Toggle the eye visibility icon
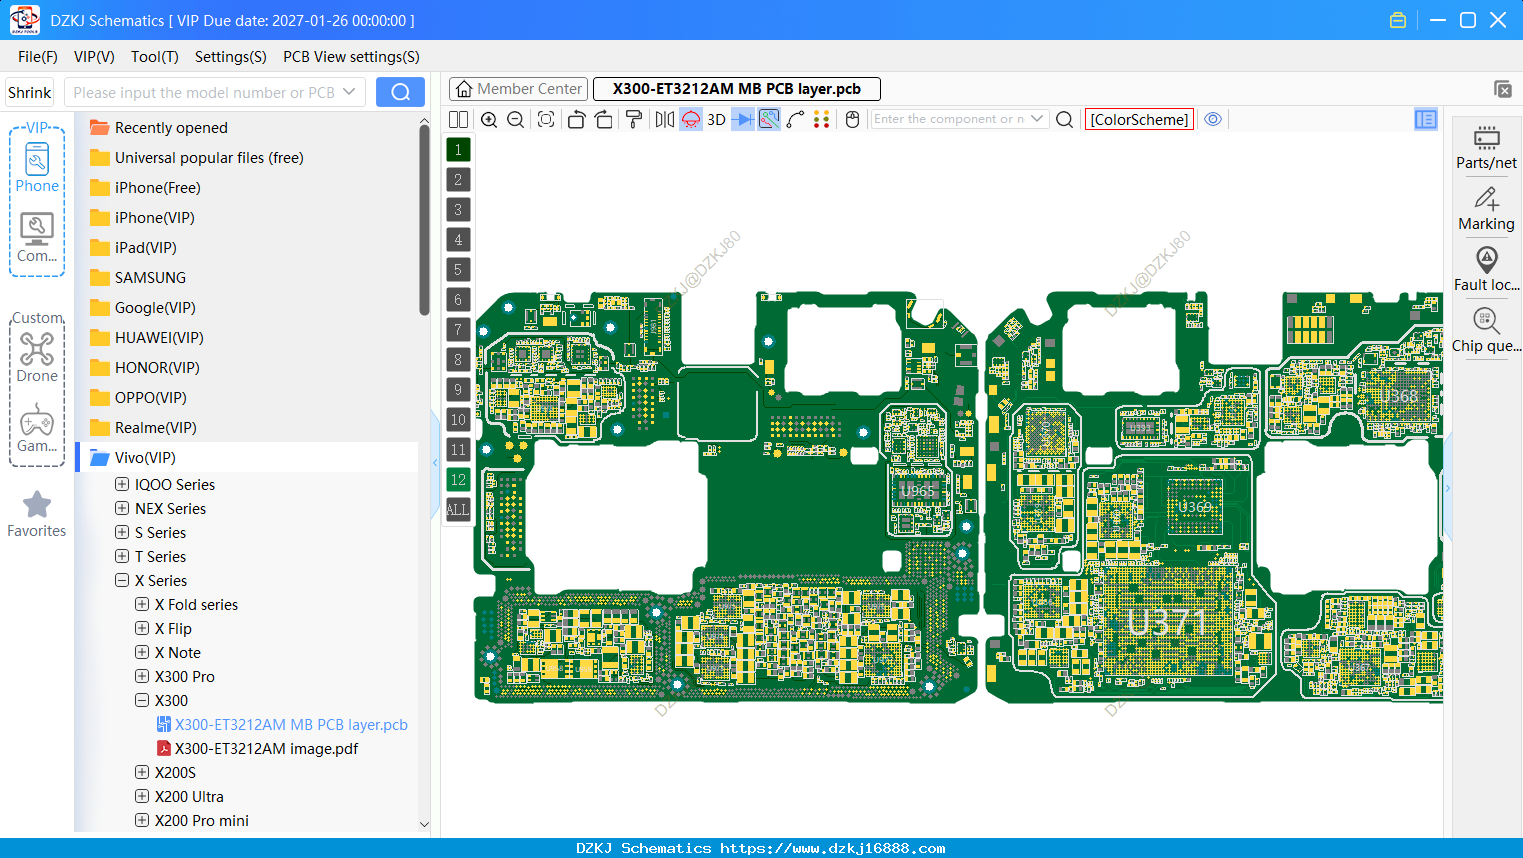This screenshot has width=1523, height=858. click(1213, 119)
